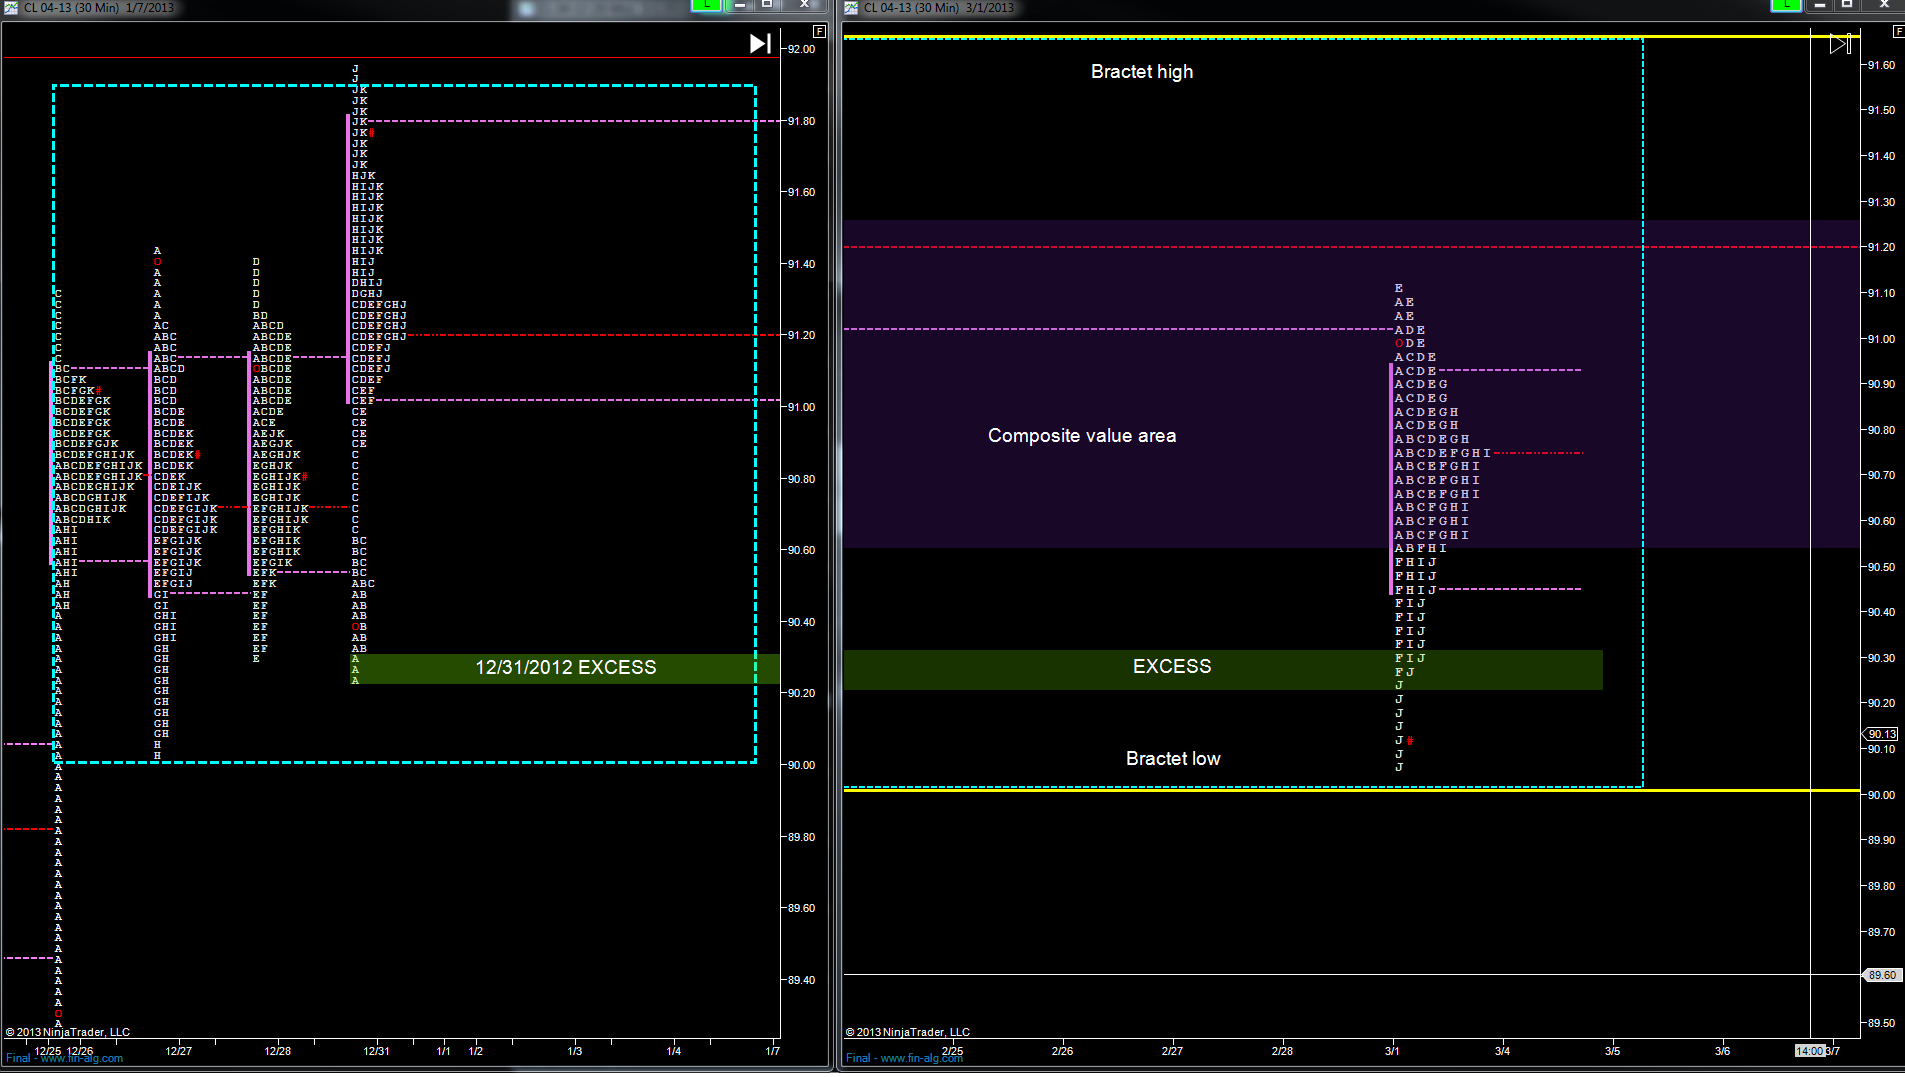Click the 91.20 price label on right chart axis
This screenshot has width=1905, height=1077.
point(1882,247)
